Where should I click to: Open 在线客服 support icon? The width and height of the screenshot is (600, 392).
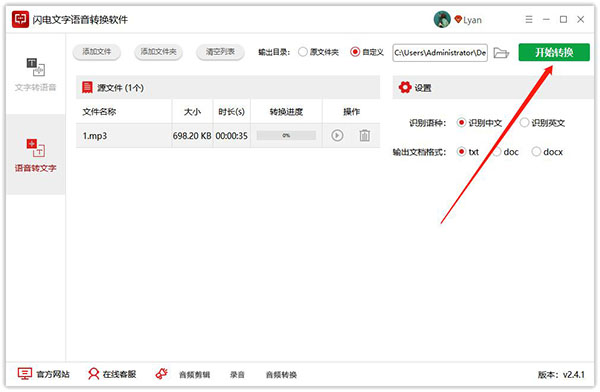tap(93, 374)
